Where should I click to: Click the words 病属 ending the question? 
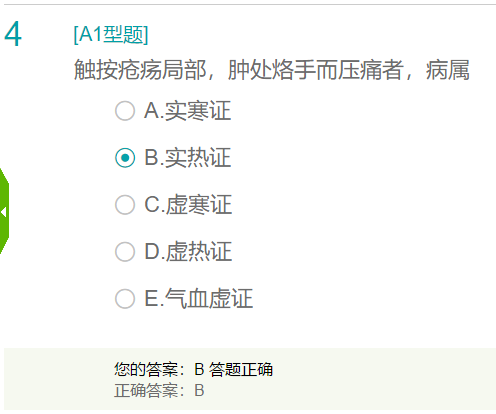click(x=448, y=70)
